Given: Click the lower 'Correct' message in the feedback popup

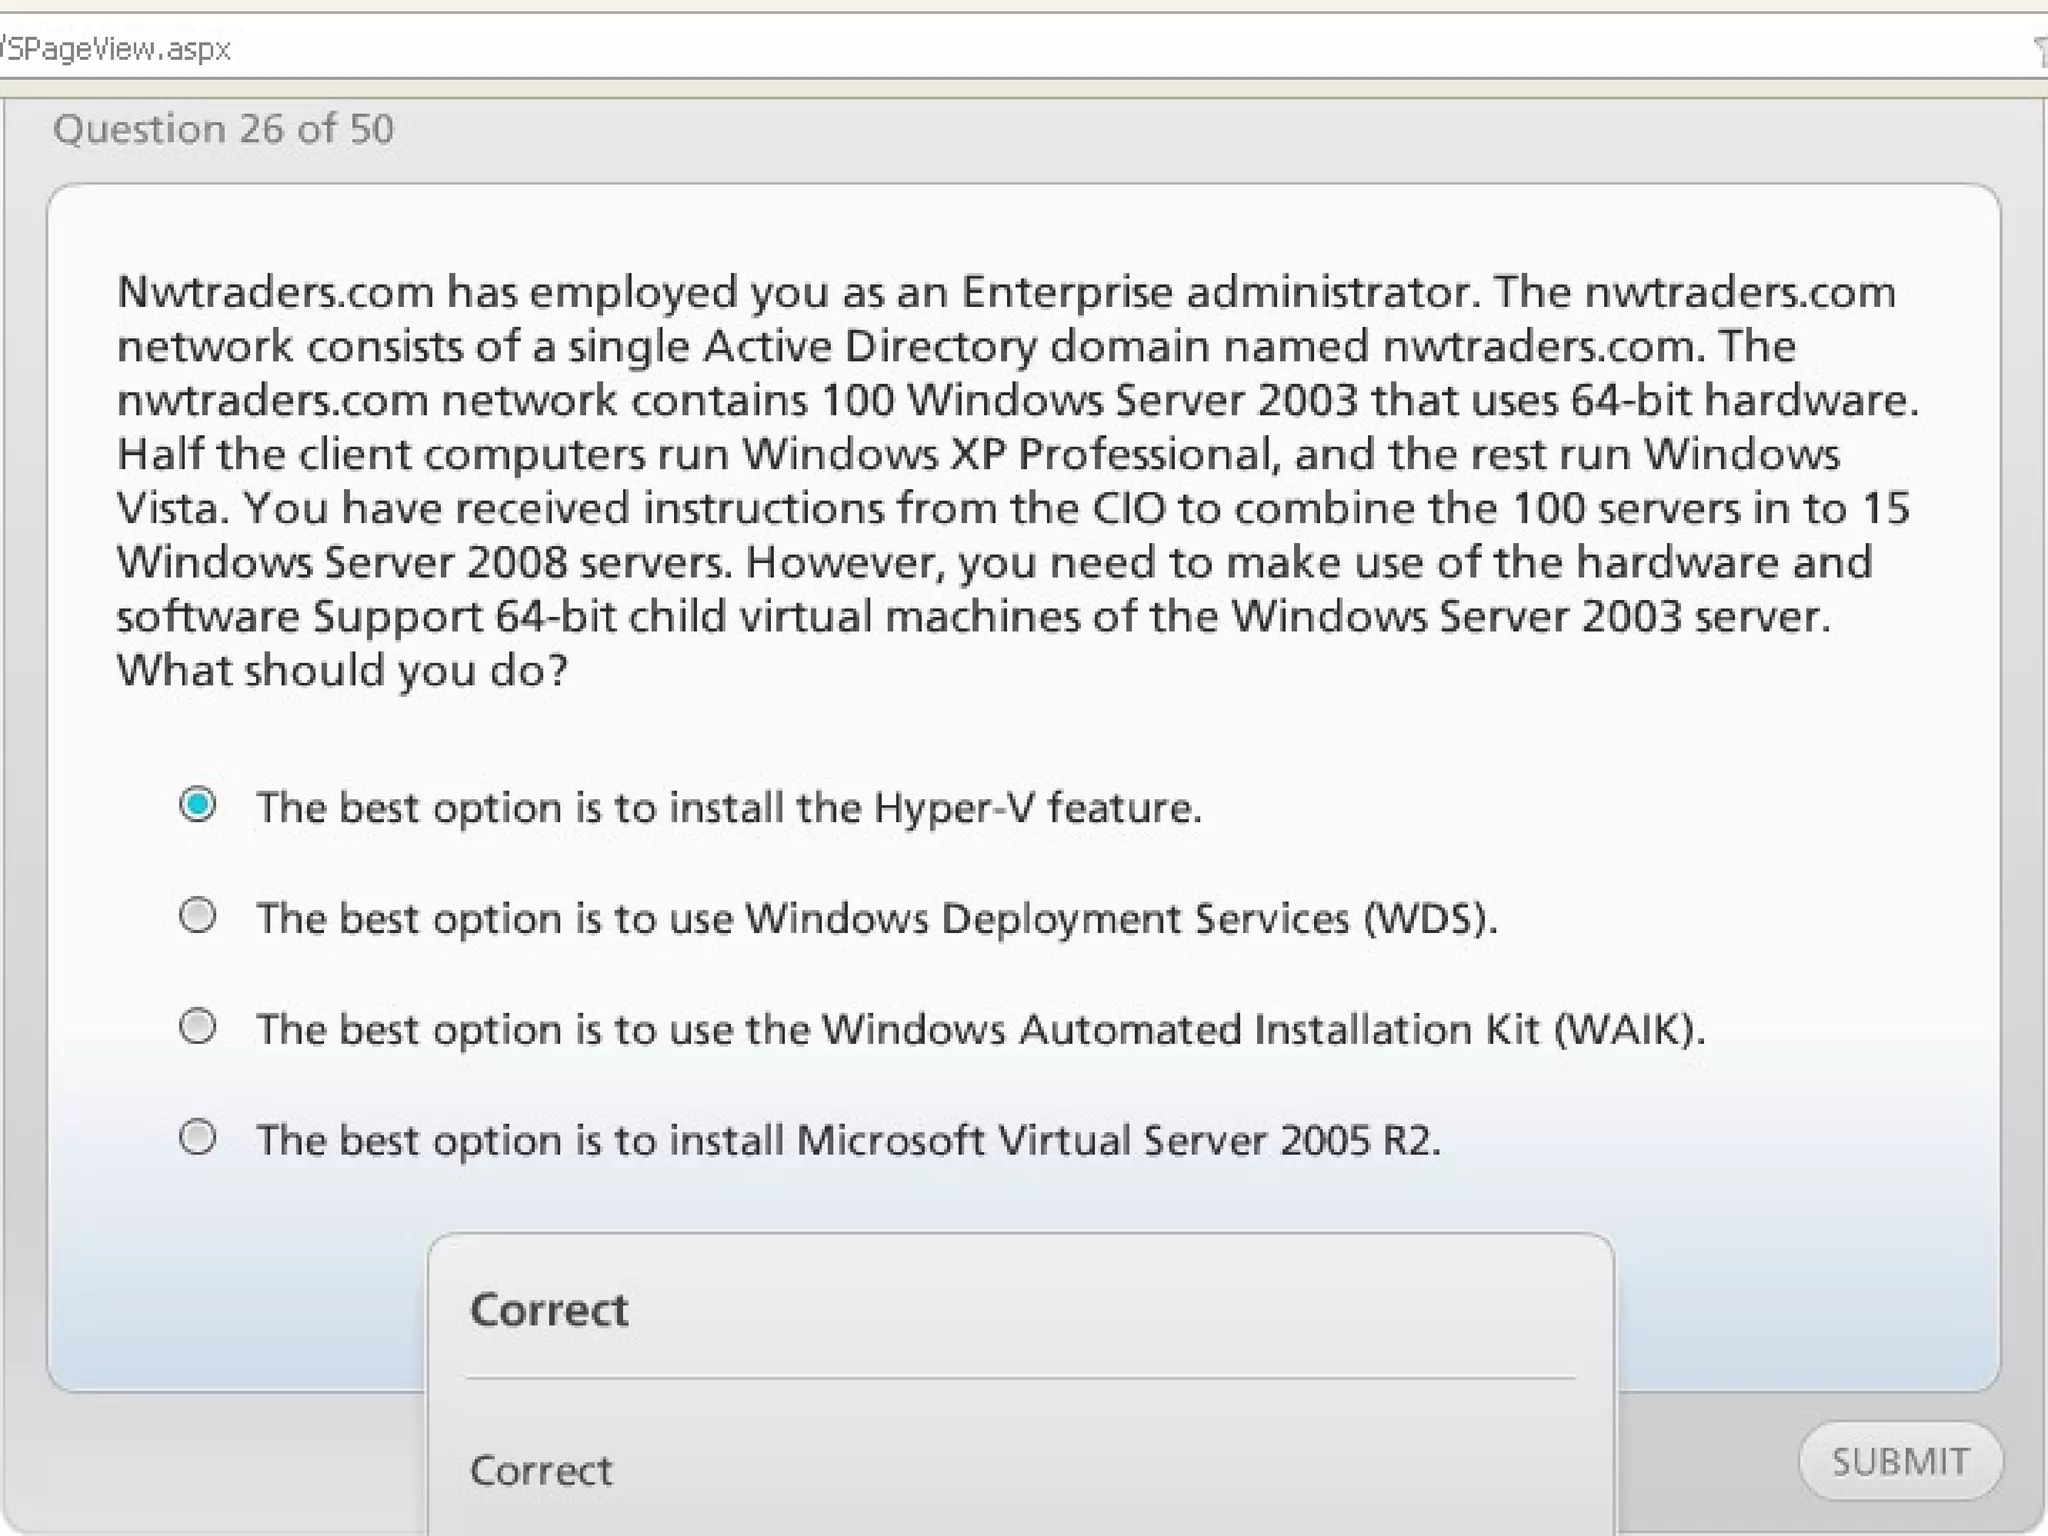Looking at the screenshot, I should [x=541, y=1470].
